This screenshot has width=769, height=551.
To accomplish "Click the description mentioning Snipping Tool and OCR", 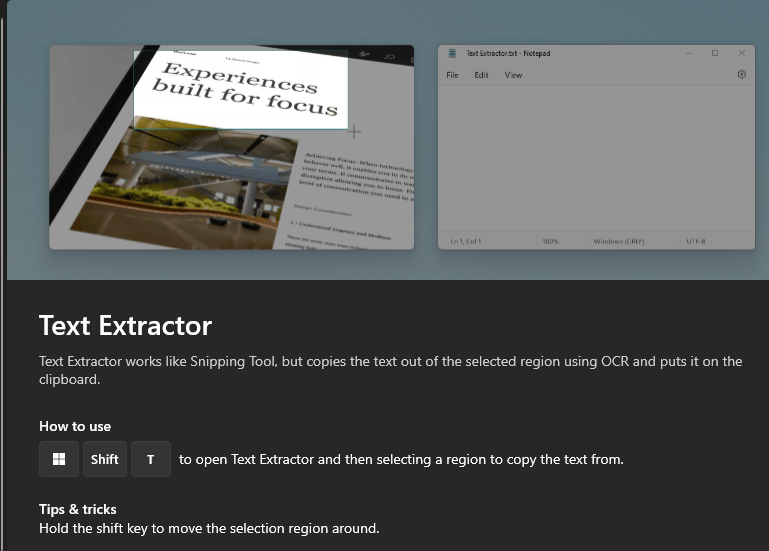I will coord(390,370).
